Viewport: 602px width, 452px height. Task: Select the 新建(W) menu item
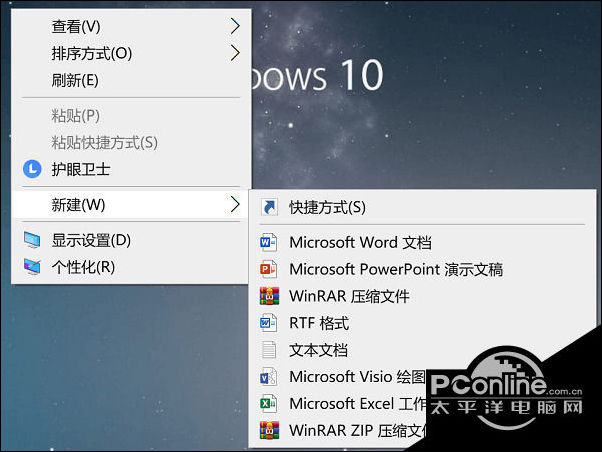[131, 204]
